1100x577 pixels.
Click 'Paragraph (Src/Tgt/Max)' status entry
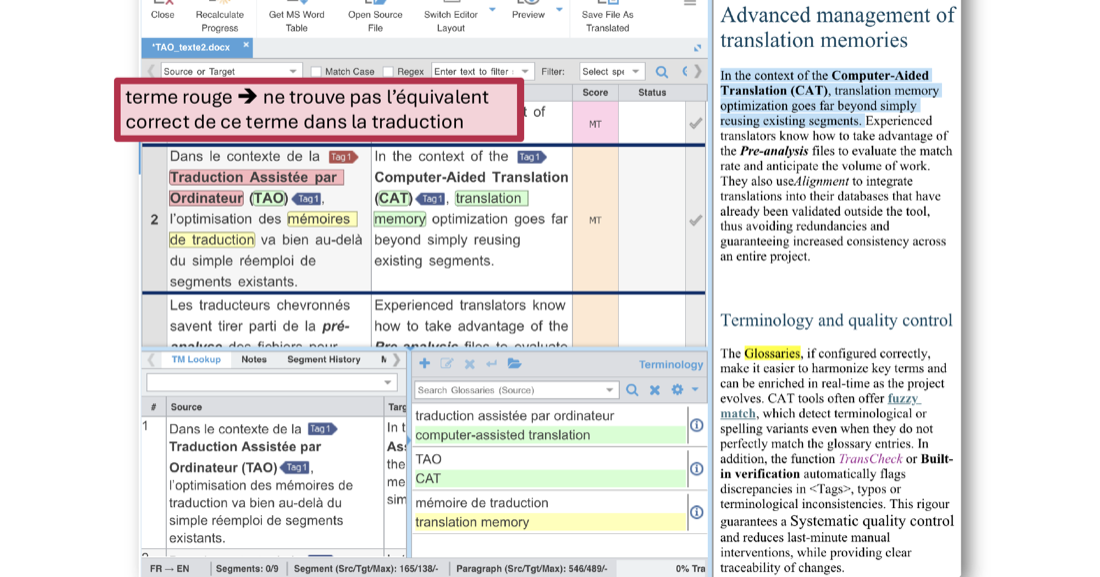532,569
